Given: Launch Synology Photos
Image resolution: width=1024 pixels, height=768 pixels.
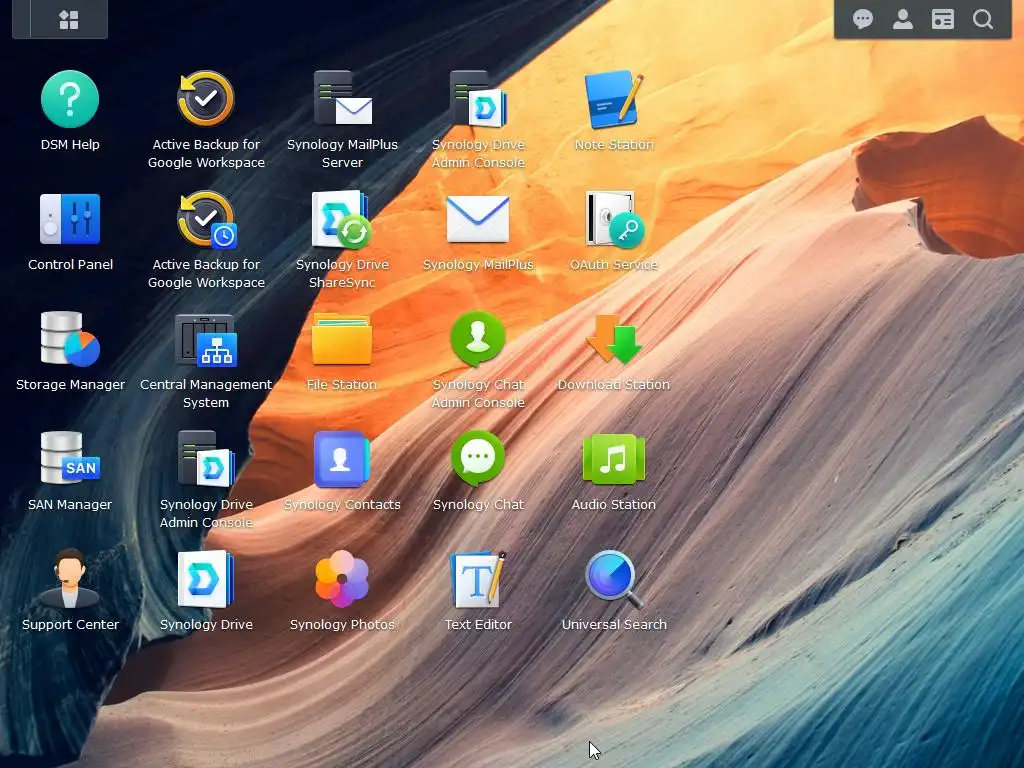Looking at the screenshot, I should (342, 579).
